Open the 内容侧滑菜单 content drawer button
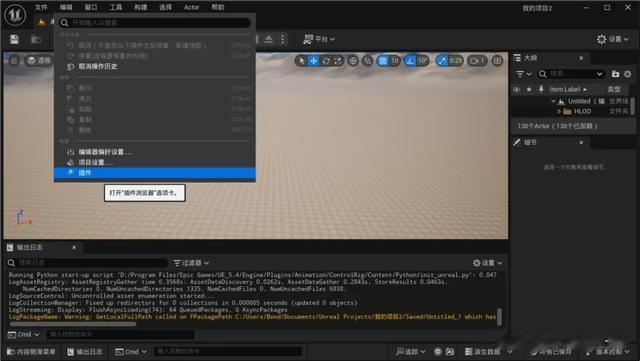The image size is (640, 361). [x=31, y=352]
